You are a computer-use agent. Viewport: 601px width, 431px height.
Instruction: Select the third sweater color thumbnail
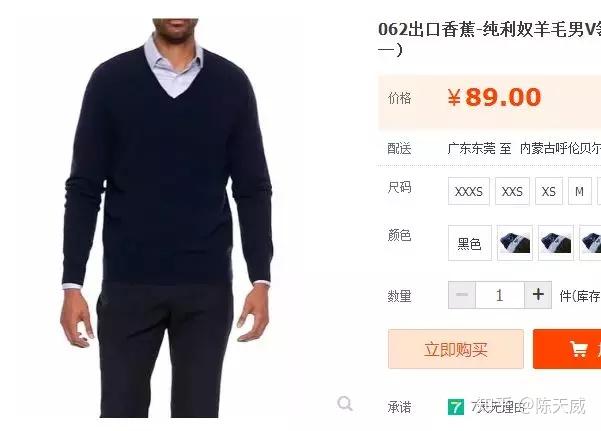coord(590,243)
